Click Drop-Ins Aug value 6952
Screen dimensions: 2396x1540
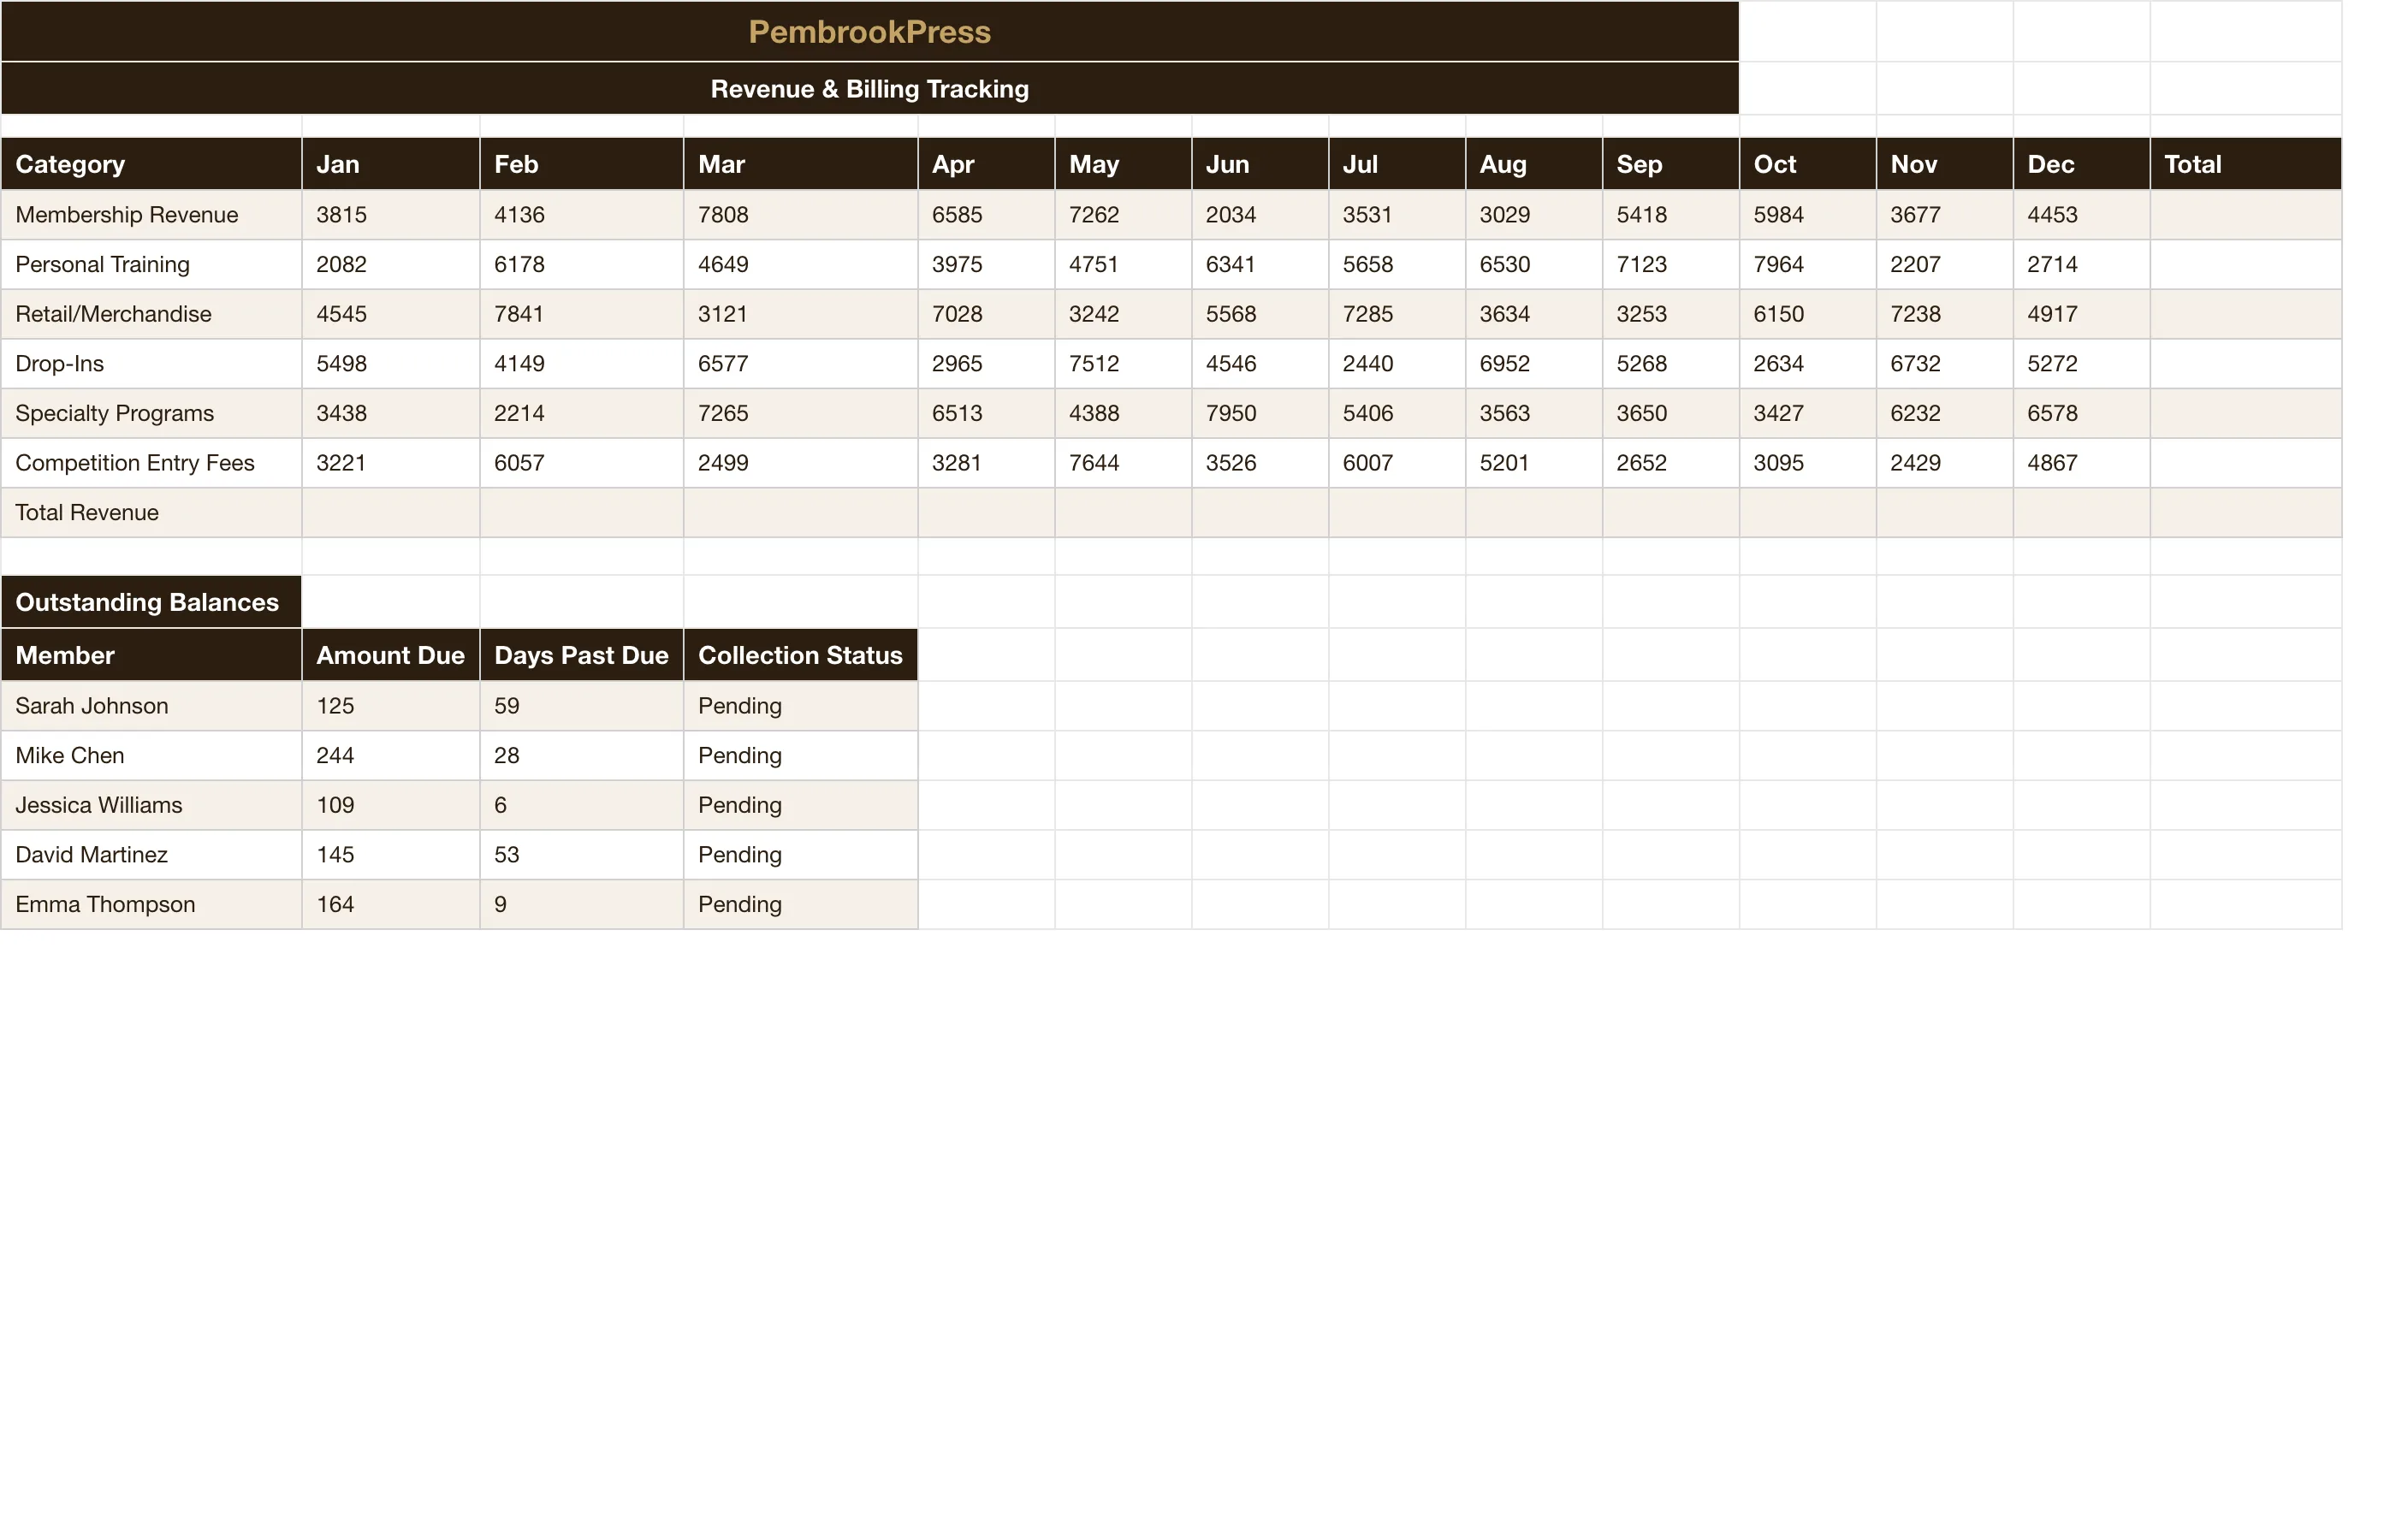[1534, 364]
